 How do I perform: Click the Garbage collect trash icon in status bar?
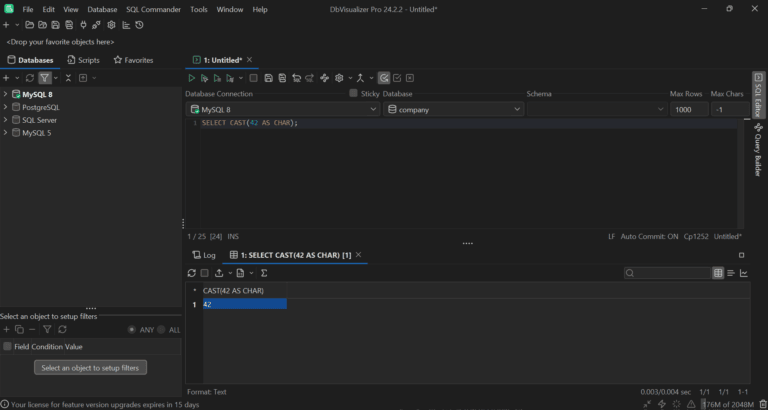pyautogui.click(x=763, y=405)
